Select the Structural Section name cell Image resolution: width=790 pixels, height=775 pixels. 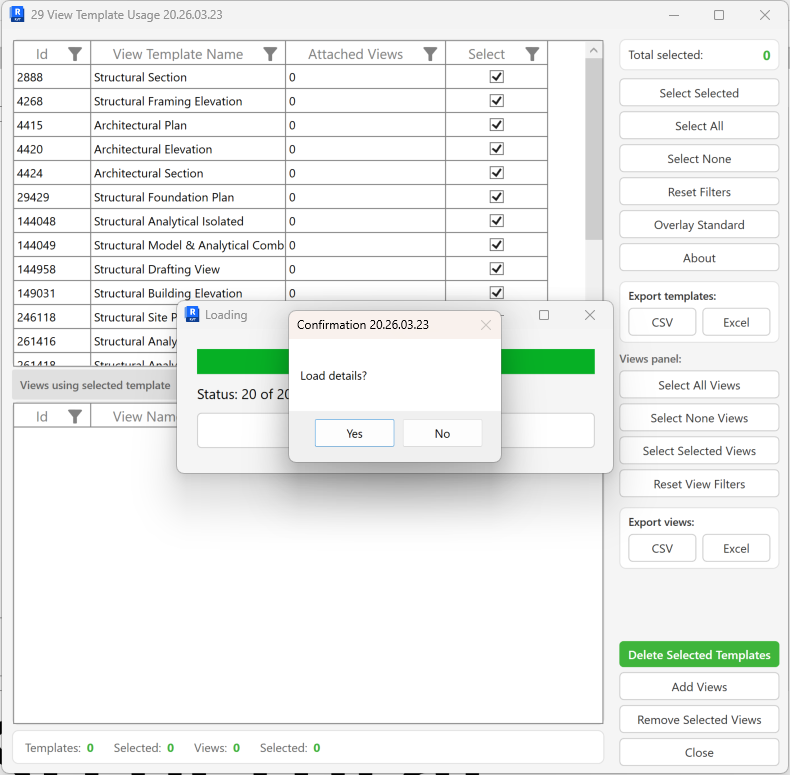tap(188, 77)
